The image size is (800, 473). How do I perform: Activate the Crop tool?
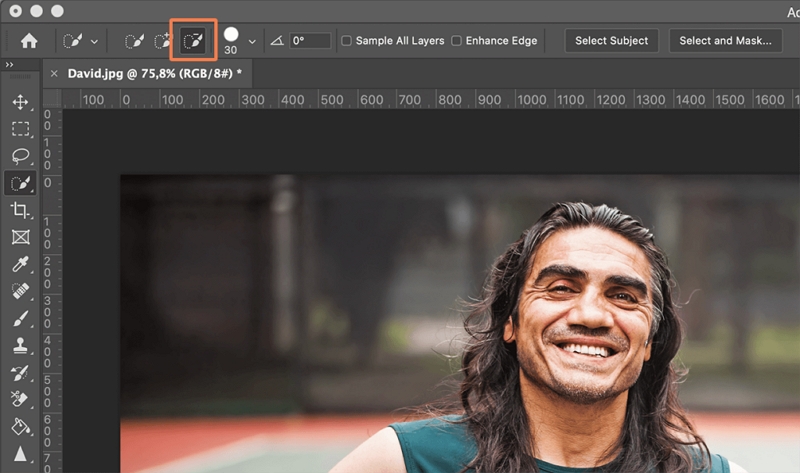pos(20,210)
